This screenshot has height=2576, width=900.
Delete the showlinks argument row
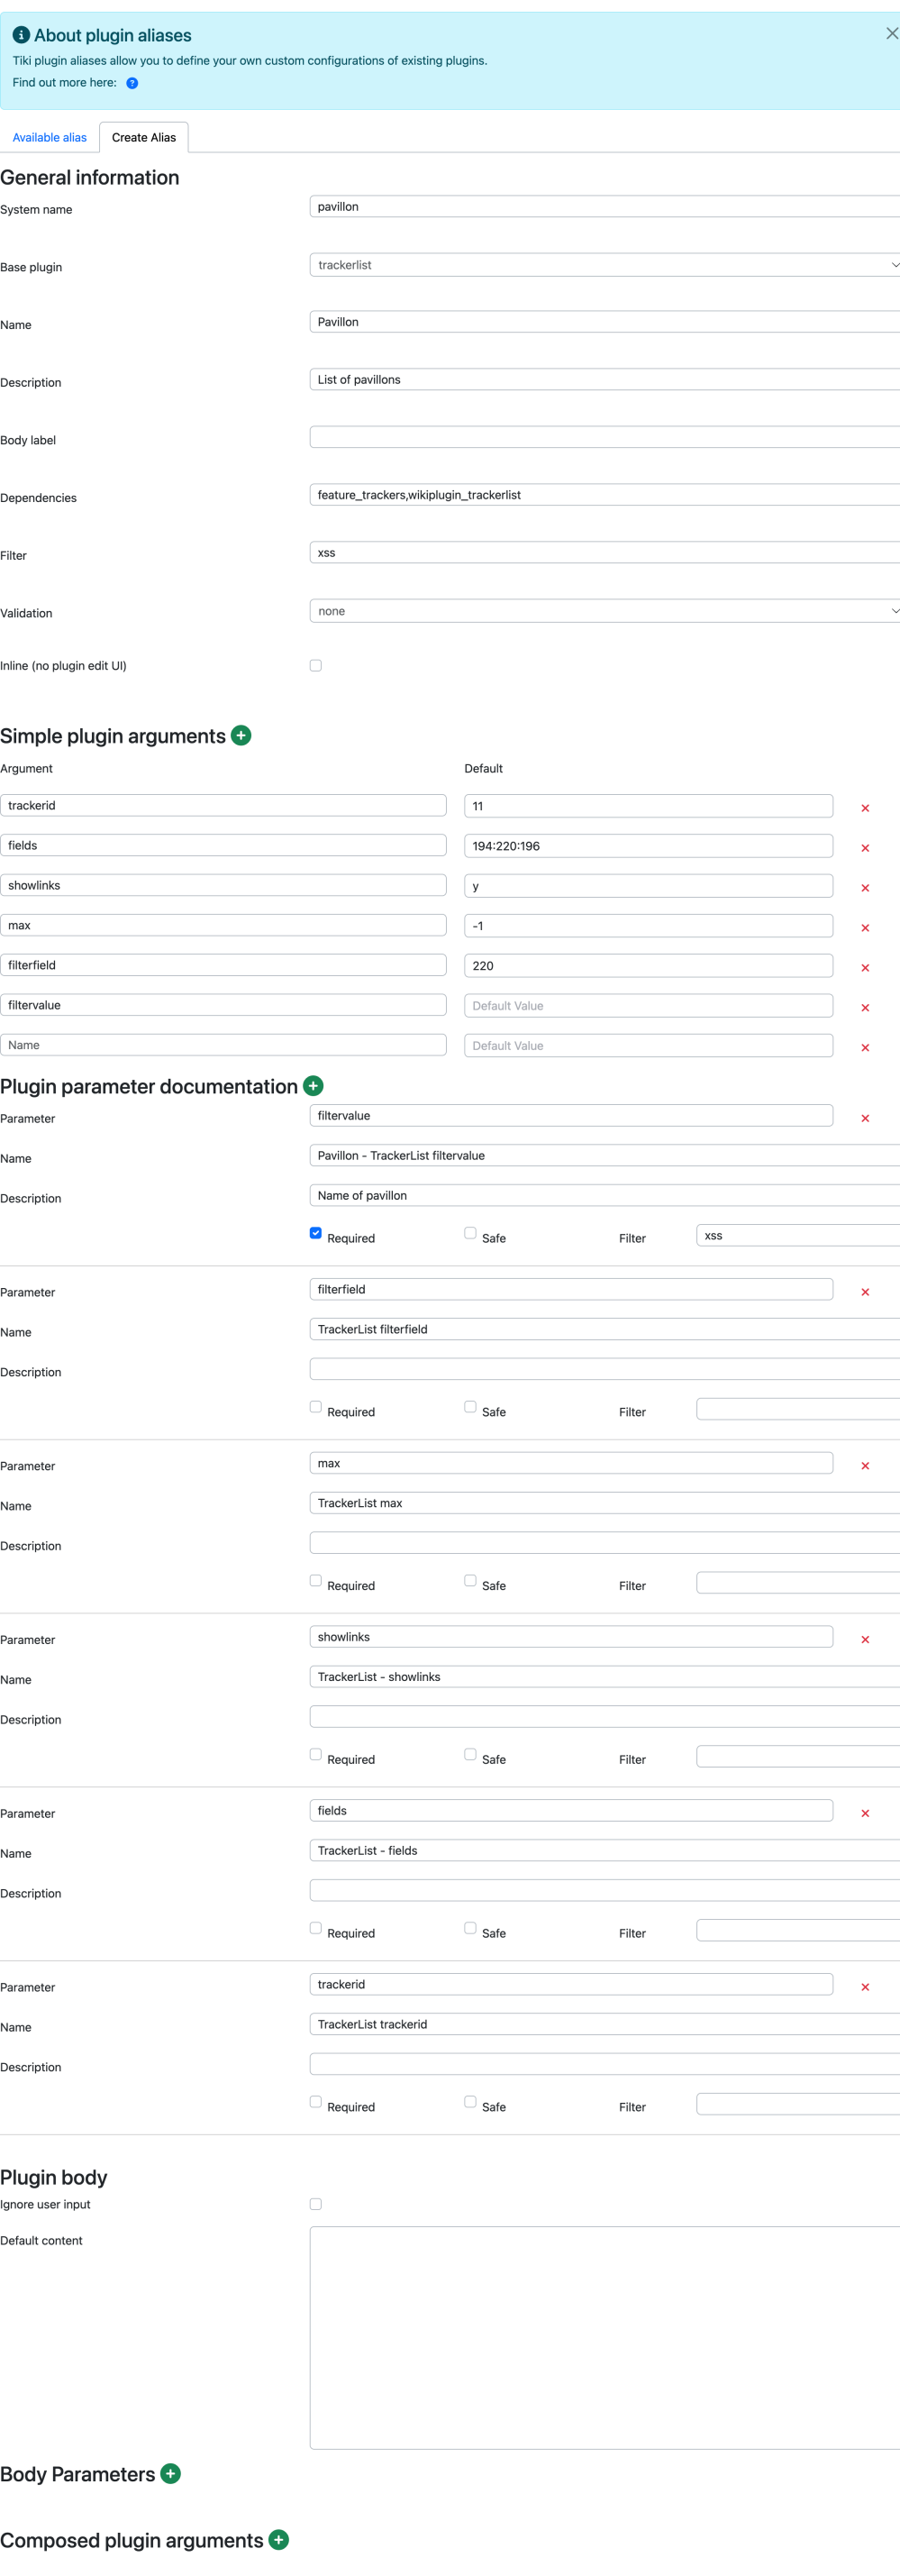pyautogui.click(x=865, y=888)
